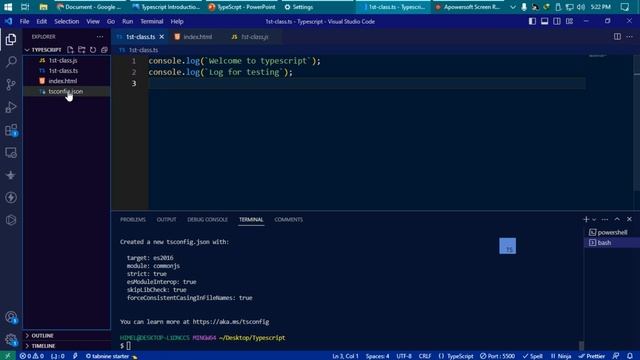Open the Manage gear icon

click(11, 340)
